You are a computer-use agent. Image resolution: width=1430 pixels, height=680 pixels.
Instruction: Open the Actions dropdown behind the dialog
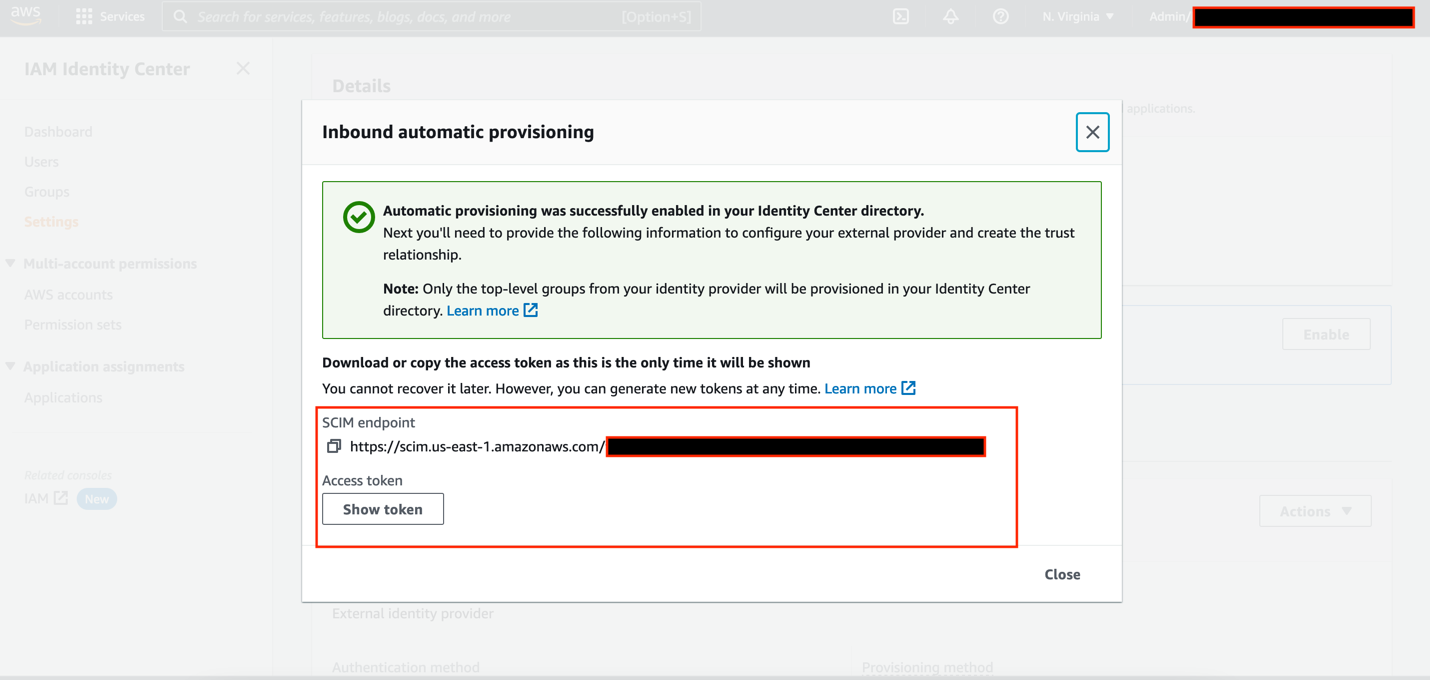1315,511
